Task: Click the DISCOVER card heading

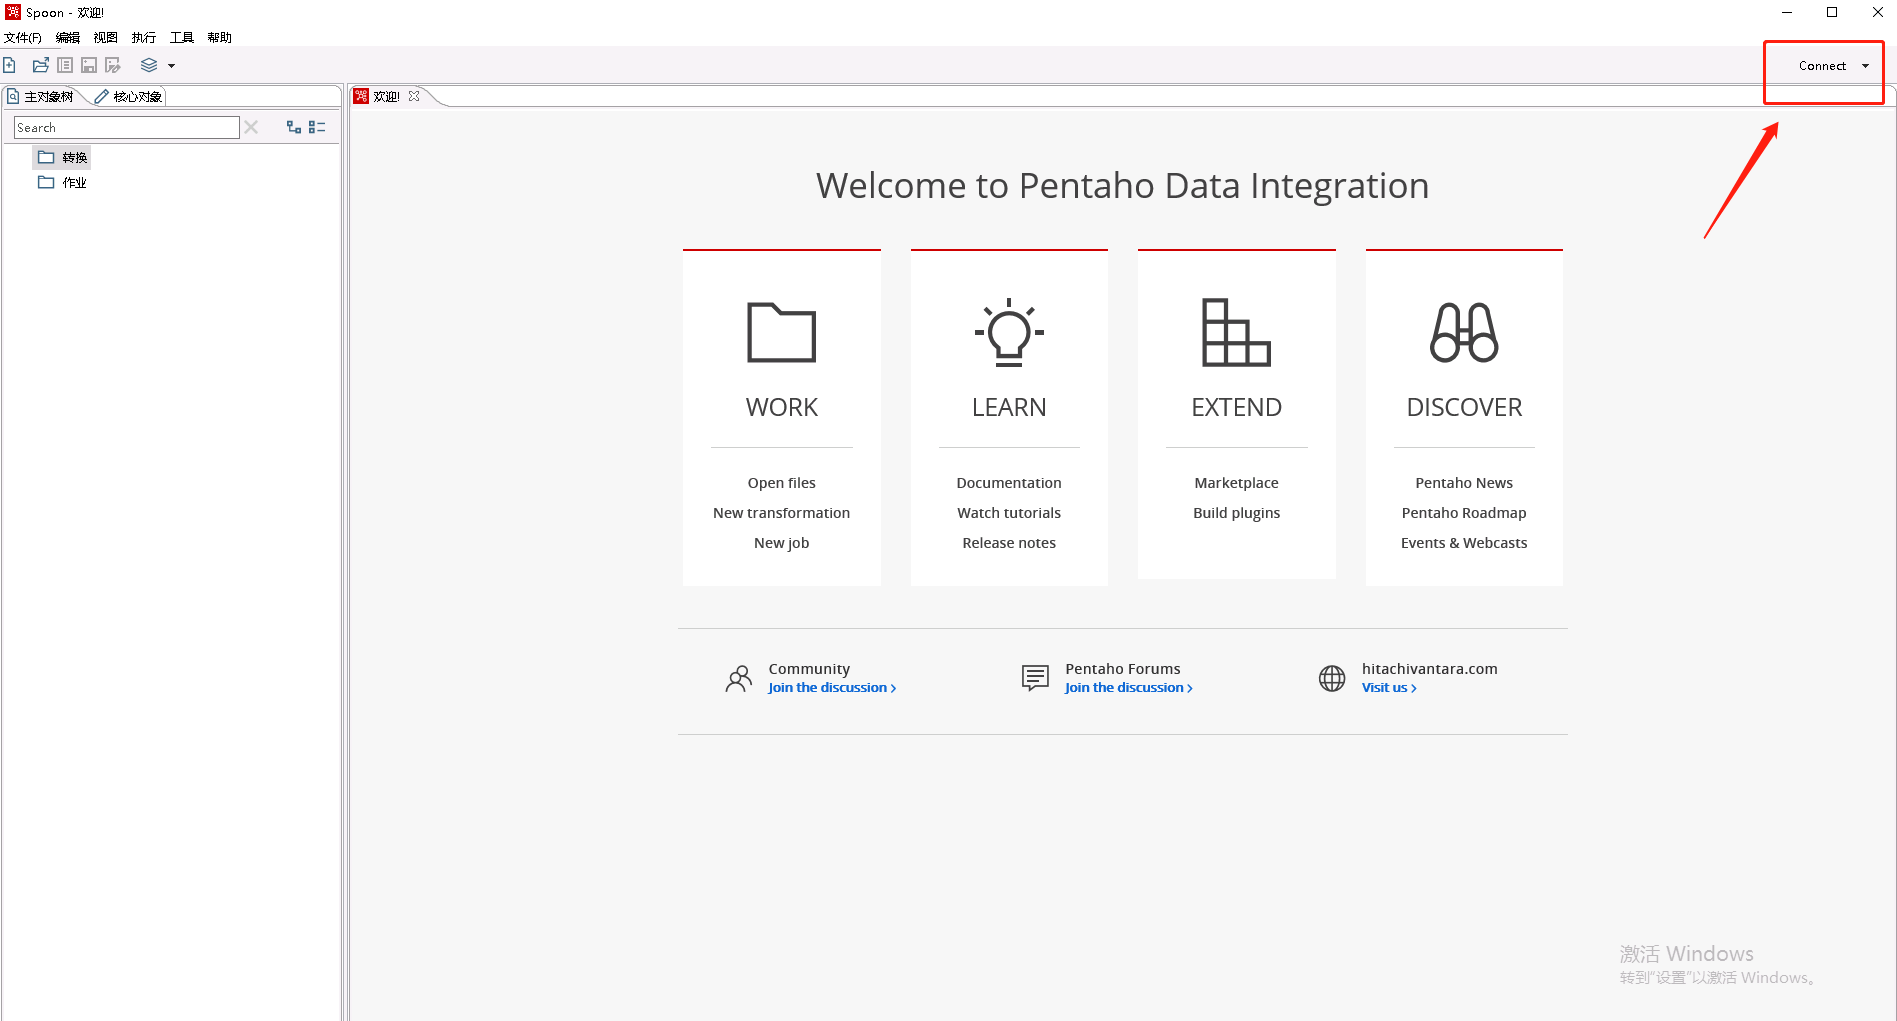Action: coord(1464,408)
